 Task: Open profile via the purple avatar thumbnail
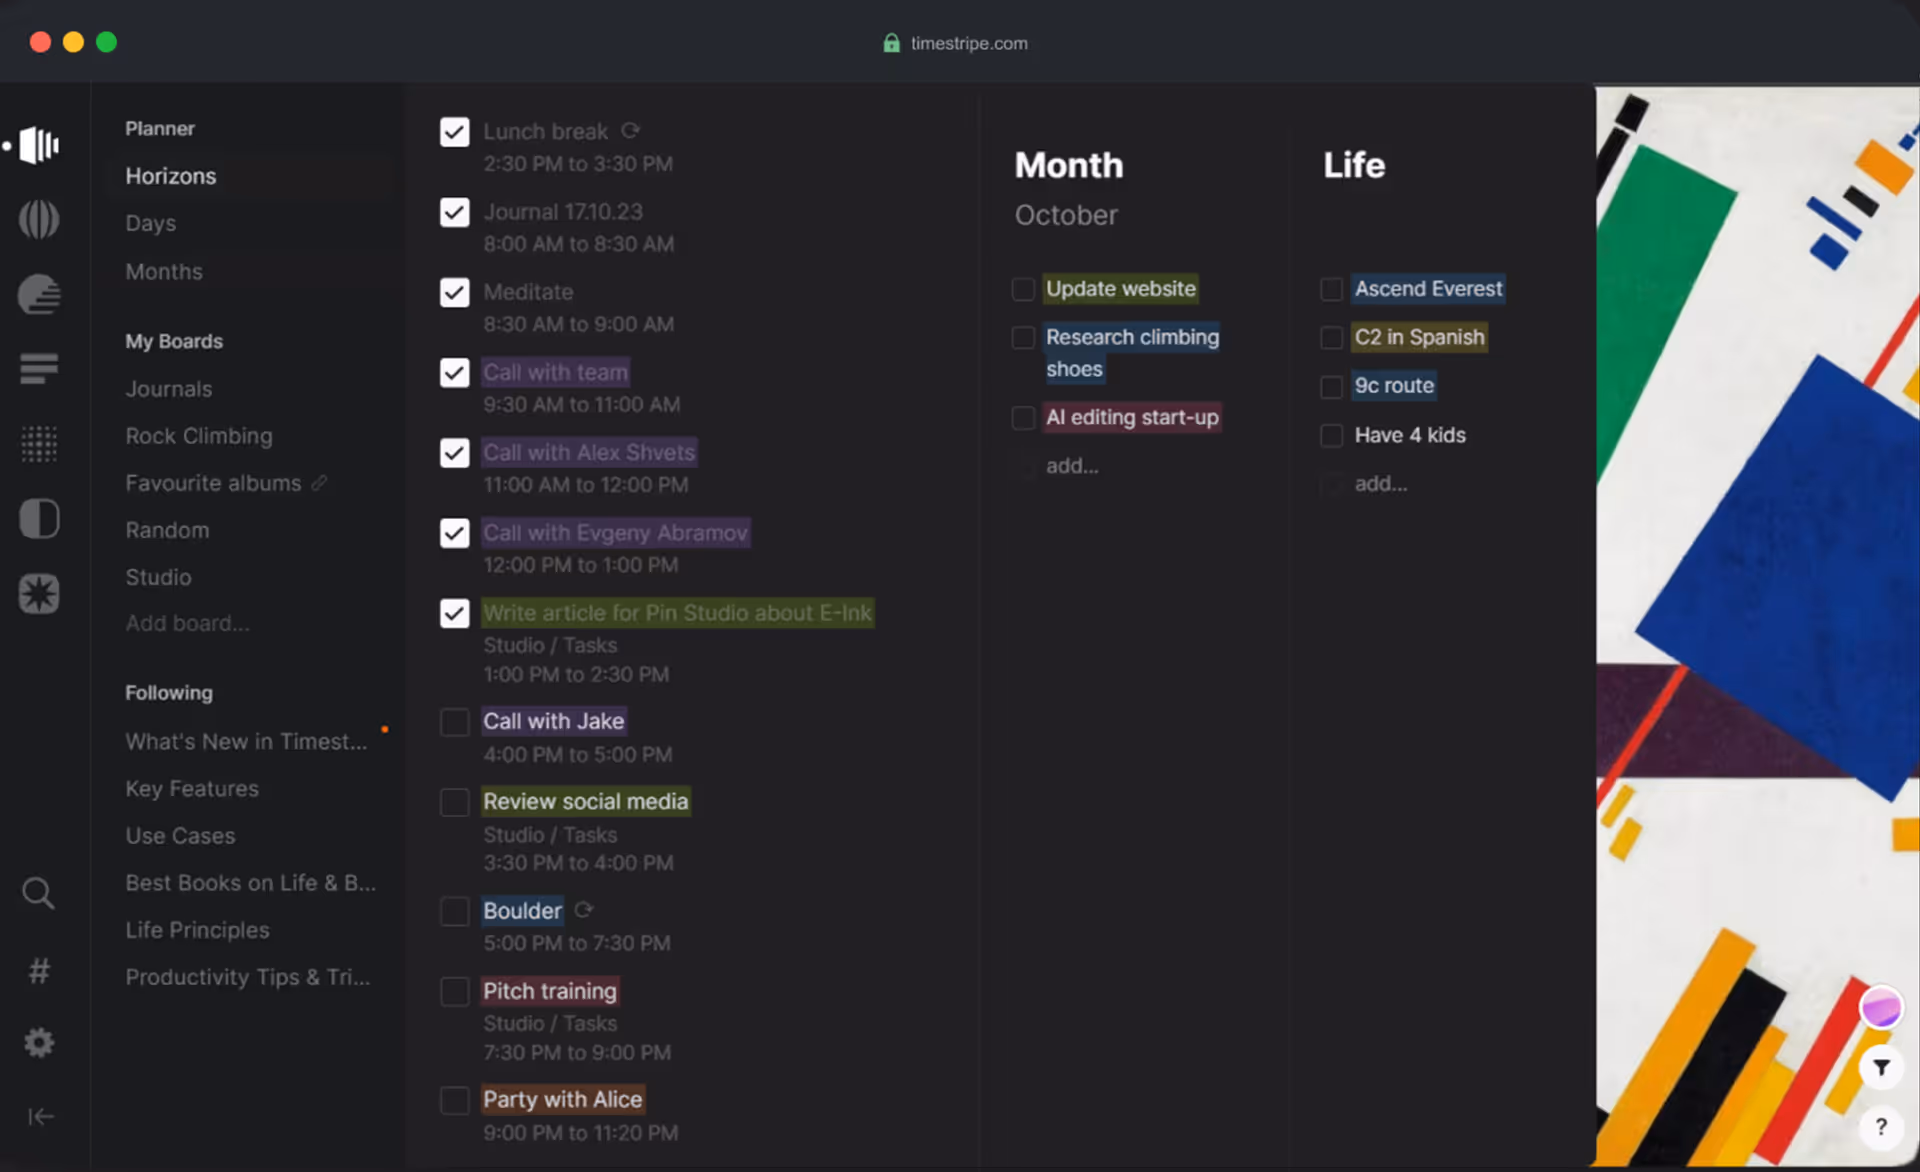(1881, 1007)
